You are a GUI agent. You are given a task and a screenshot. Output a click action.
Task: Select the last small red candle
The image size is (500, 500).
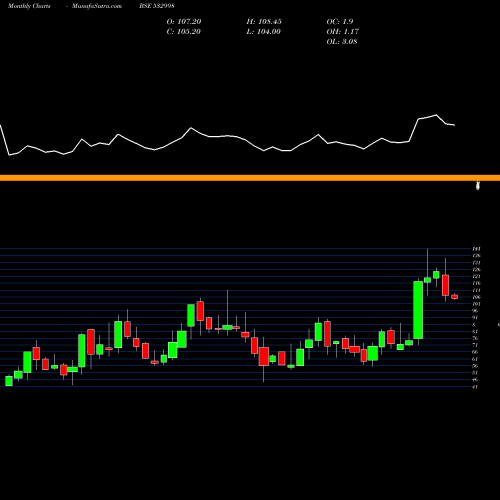455,297
